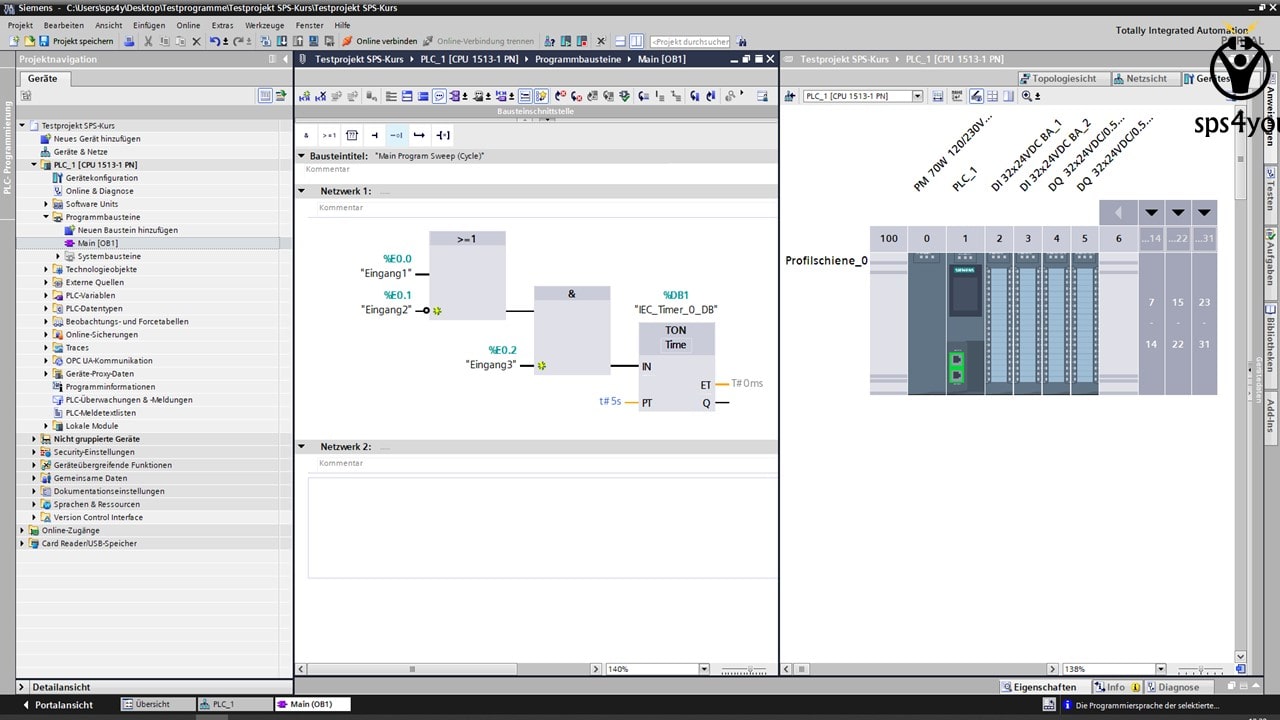
Task: Click the Projekt speichern toolbar button
Action: point(76,41)
